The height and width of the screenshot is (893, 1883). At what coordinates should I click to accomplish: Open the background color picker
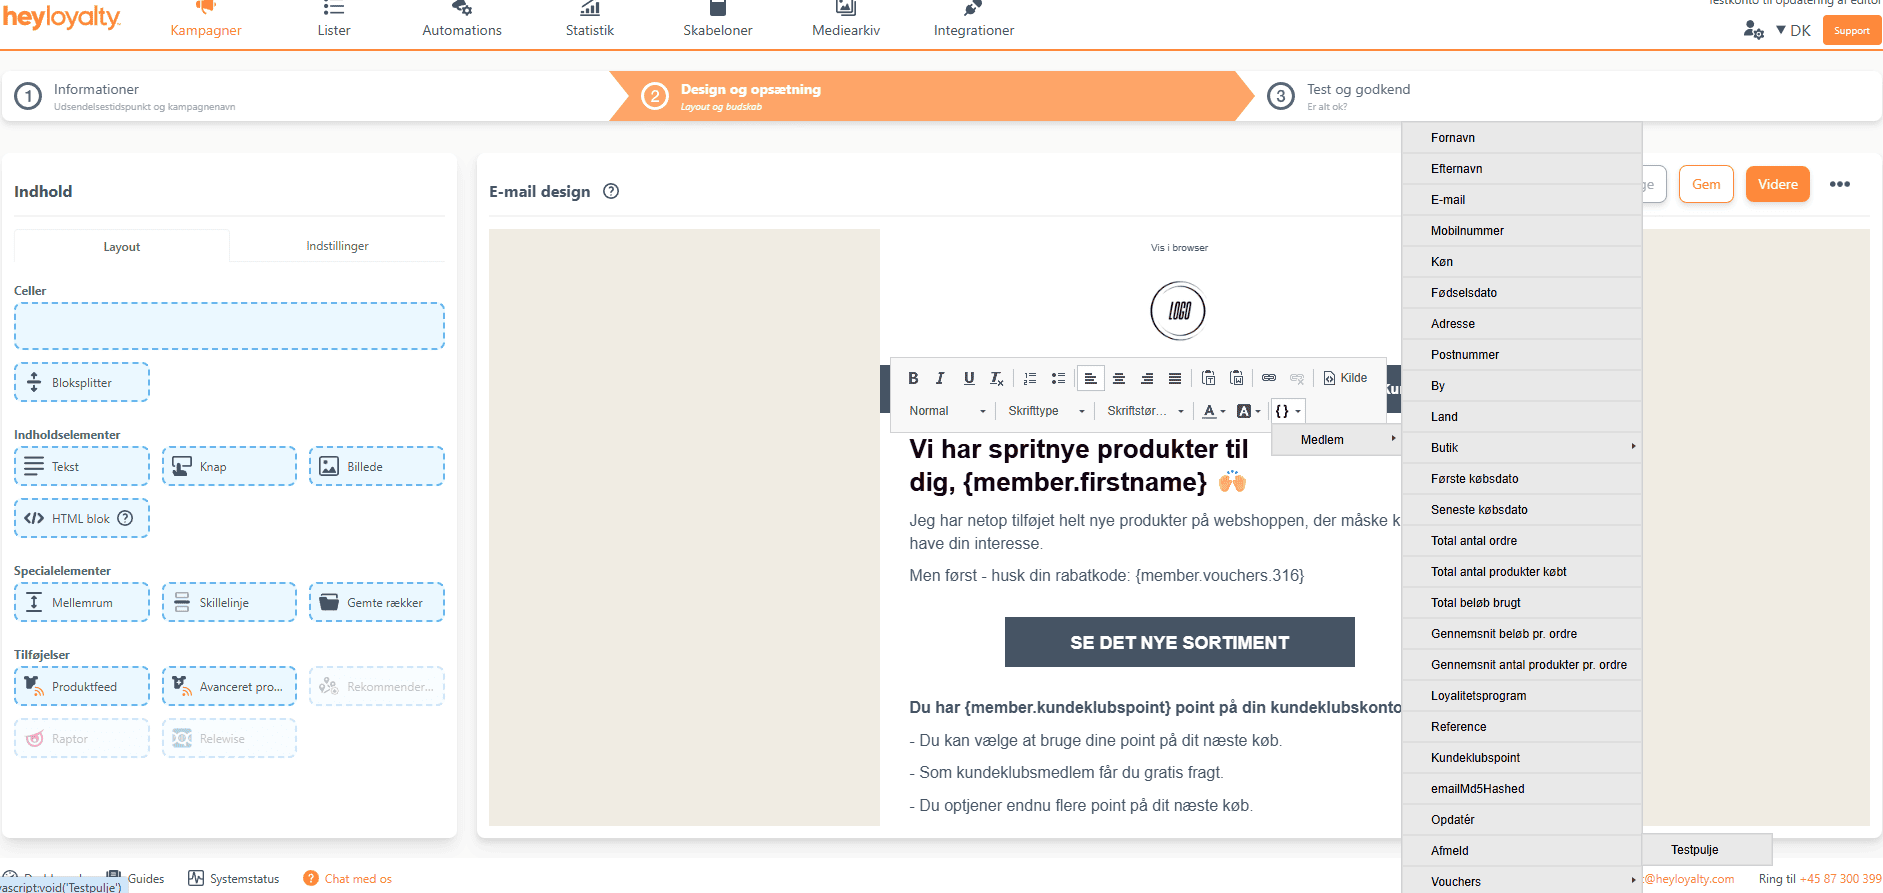(x=1249, y=411)
